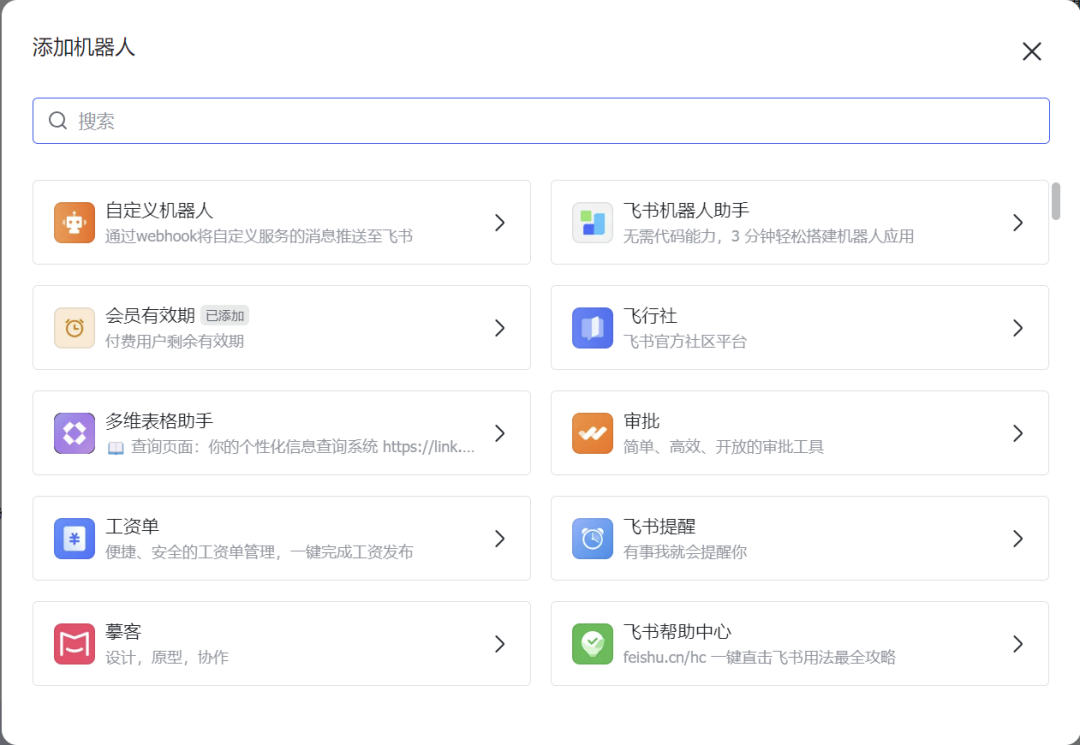Viewport: 1080px width, 745px height.
Task: Click description 付费用户剩余有效期
Action: [x=174, y=342]
